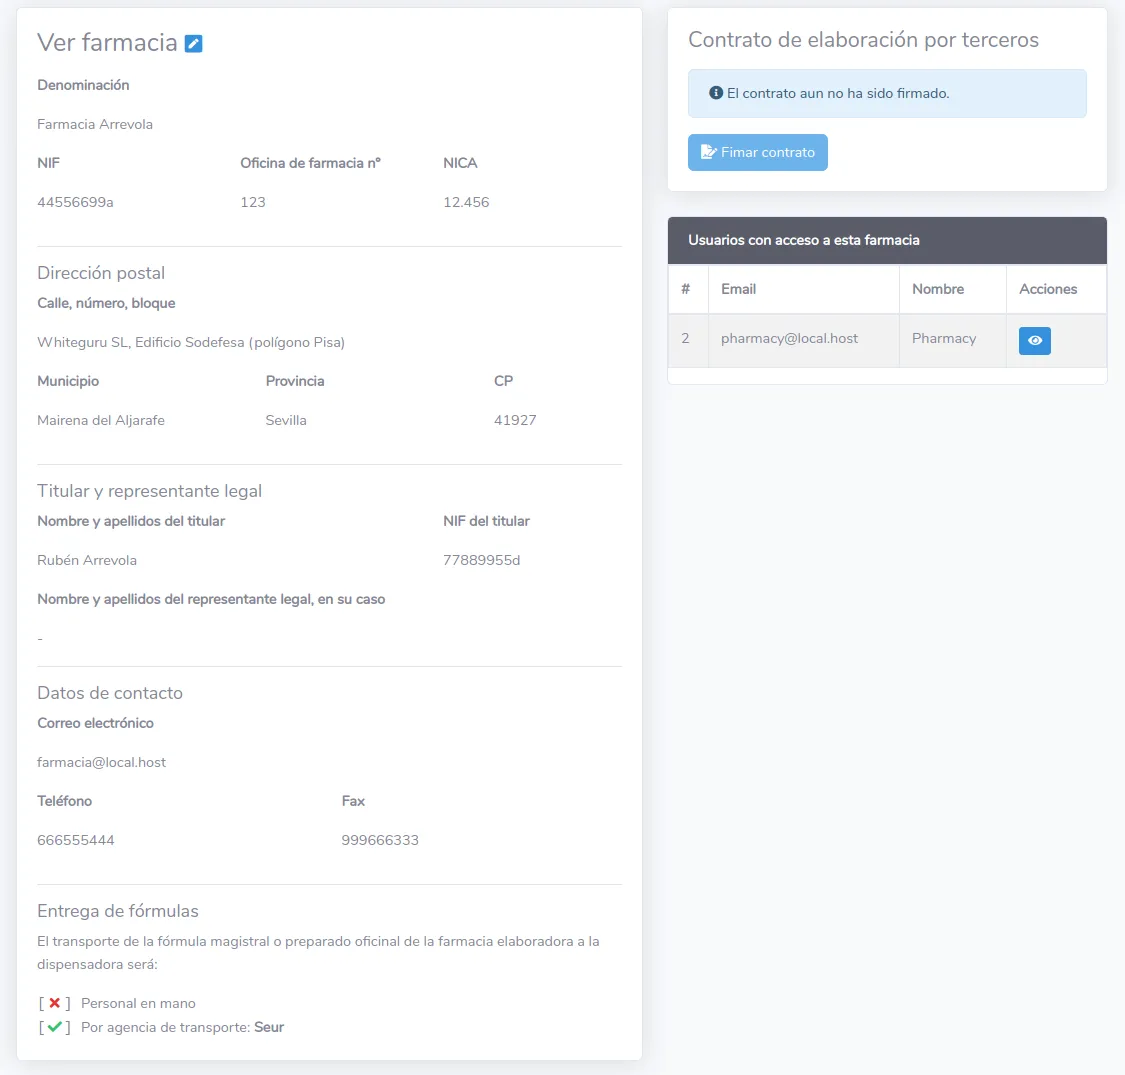Select the email farmacia@local.host
The height and width of the screenshot is (1075, 1125).
[101, 762]
